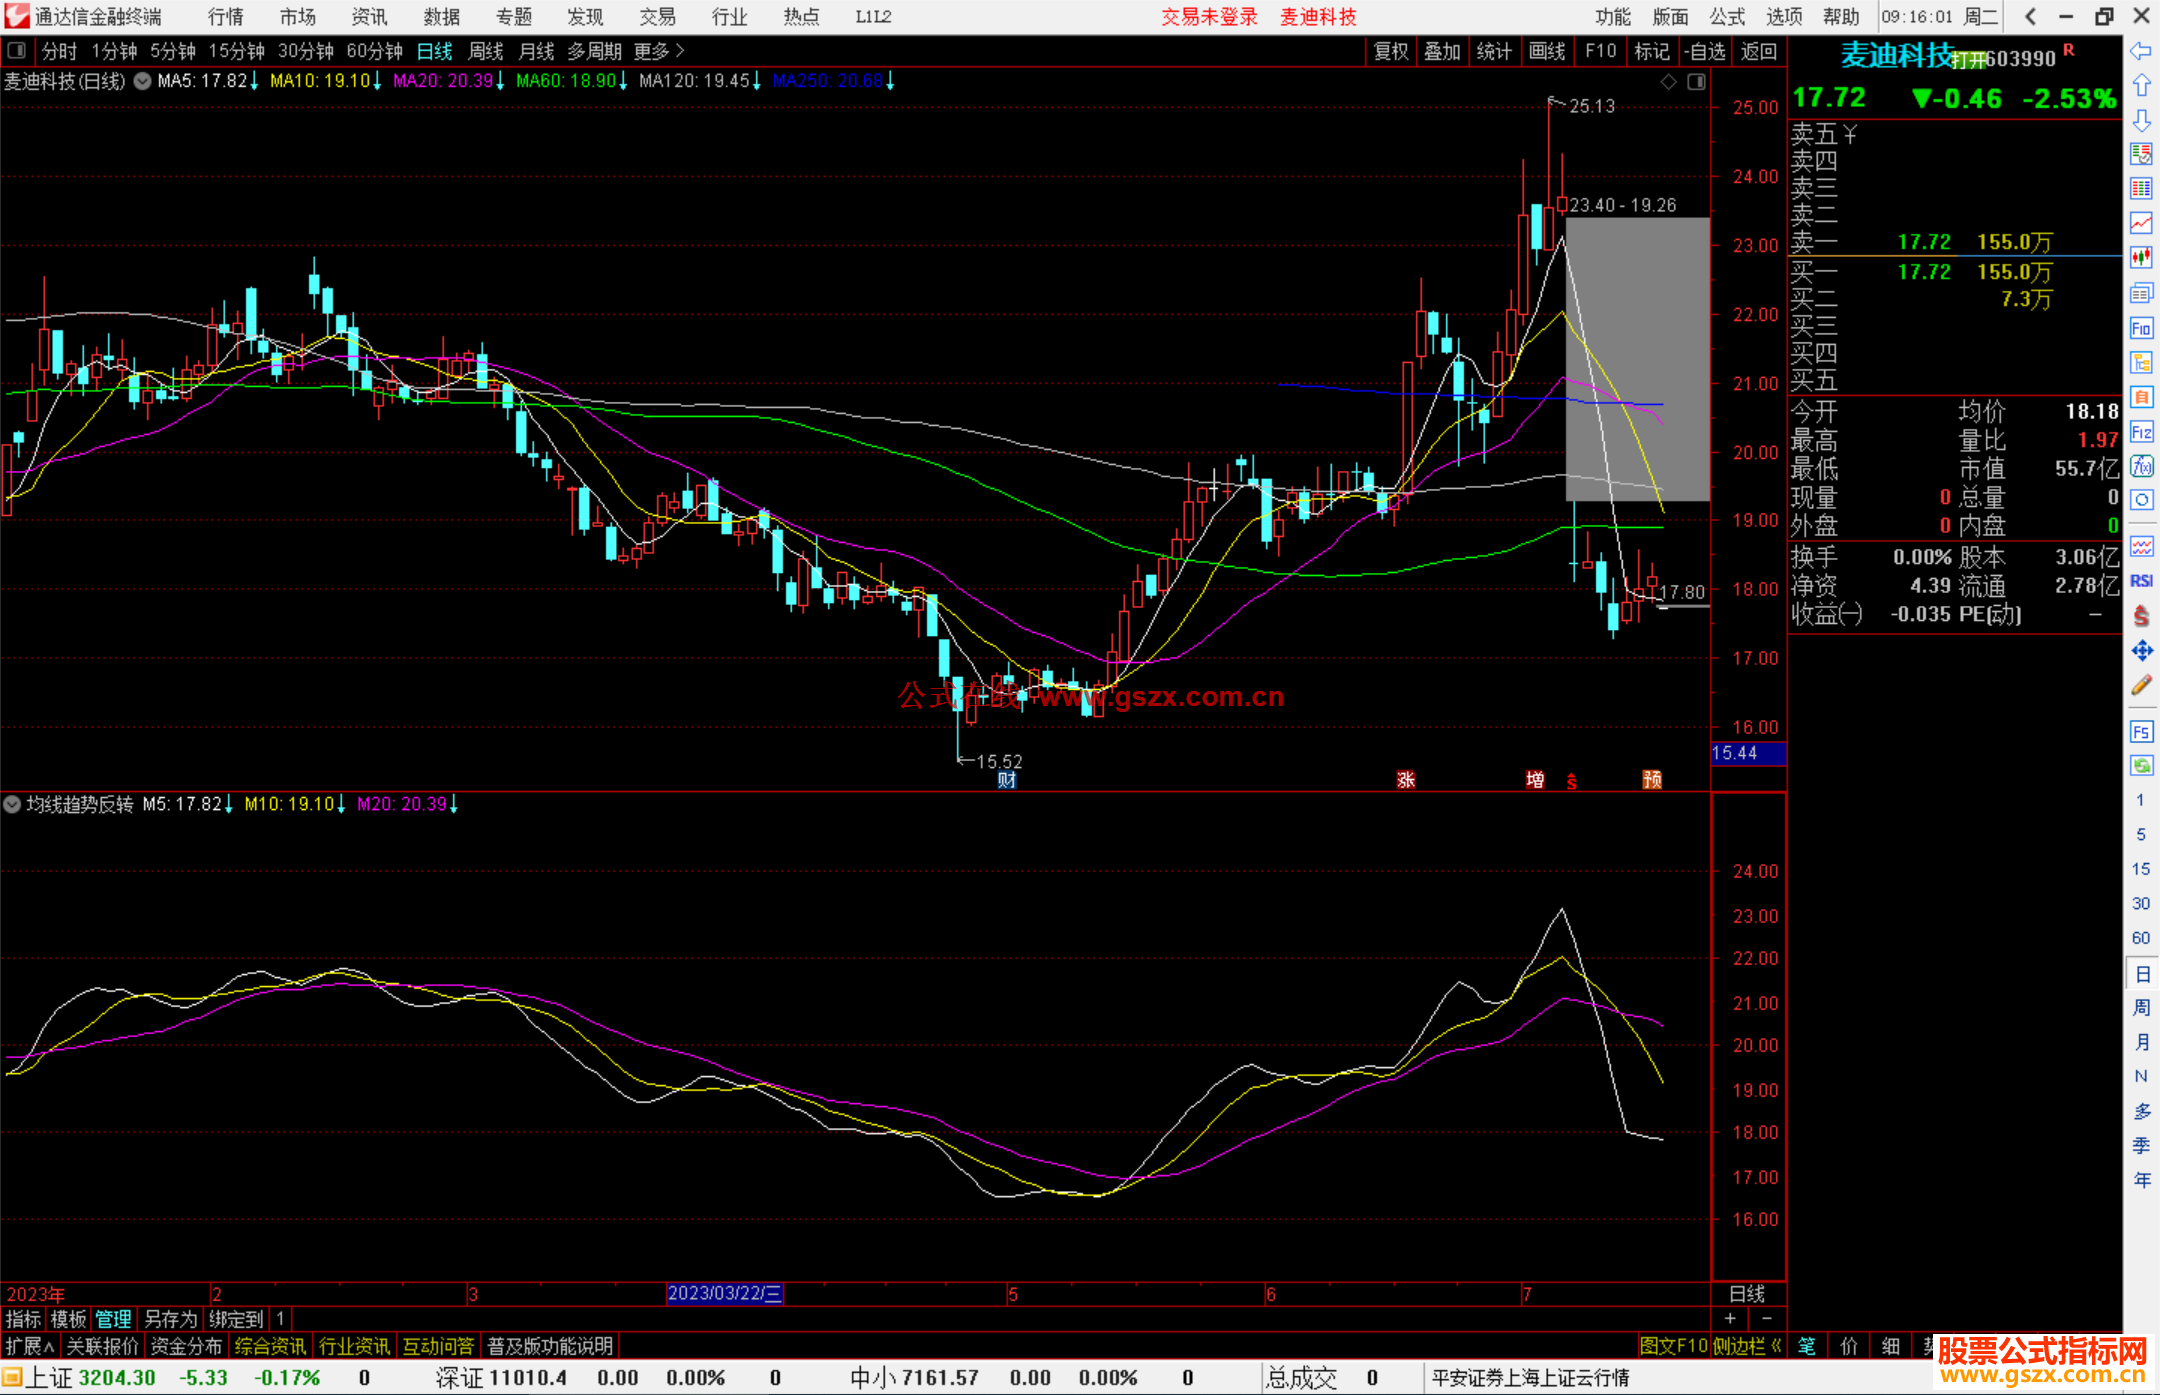Collapse the 侧边栏 sidebar toggle

coord(1746,1346)
